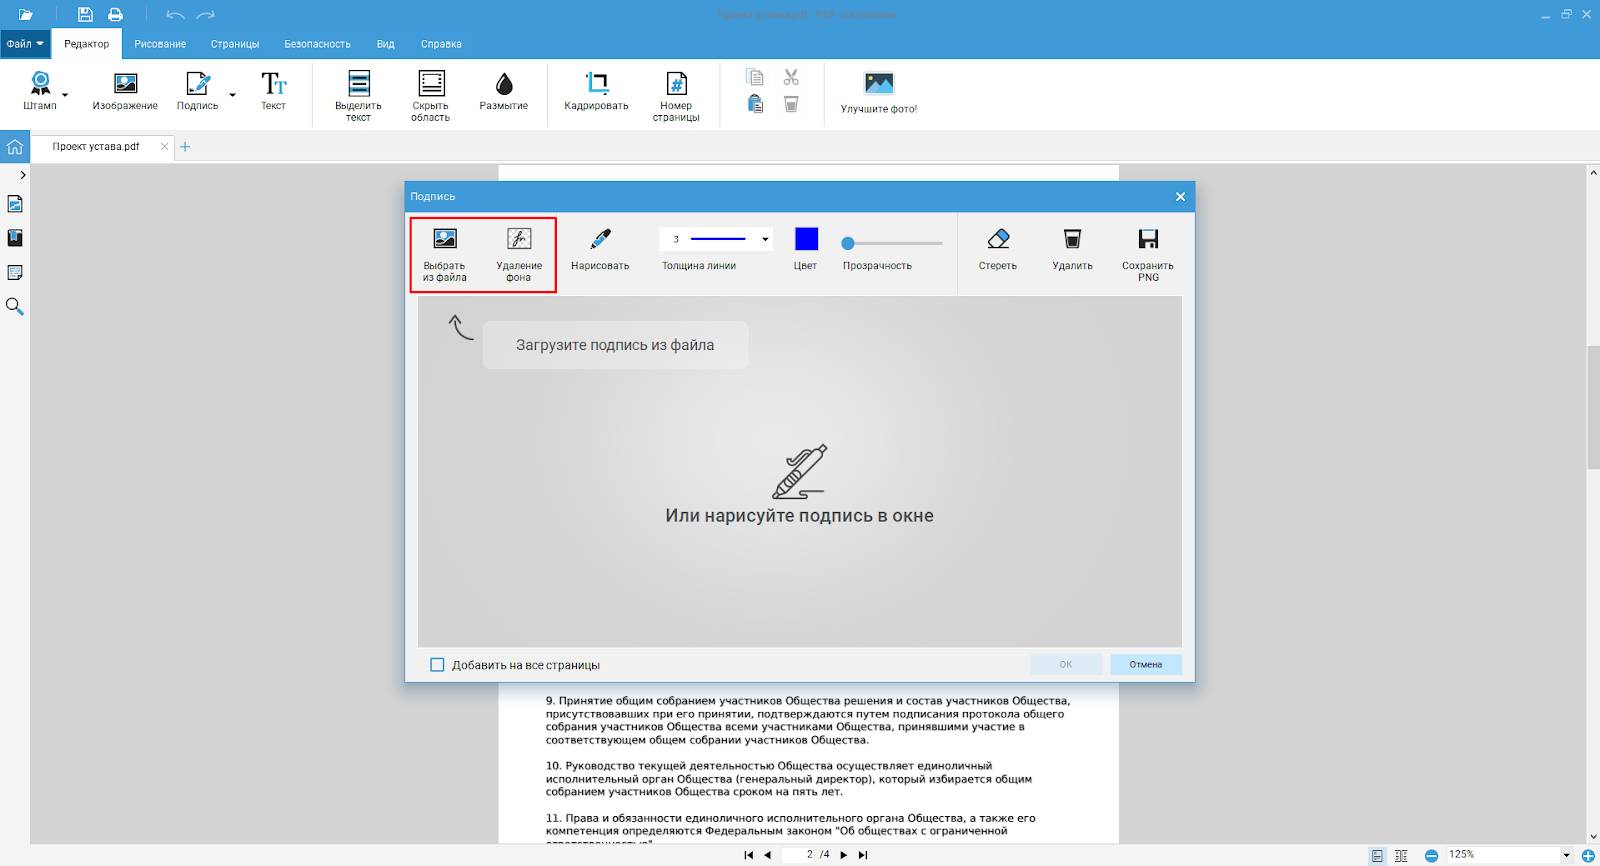This screenshot has width=1600, height=866.
Task: Enable Добавить на все страницы checkbox
Action: pos(437,665)
